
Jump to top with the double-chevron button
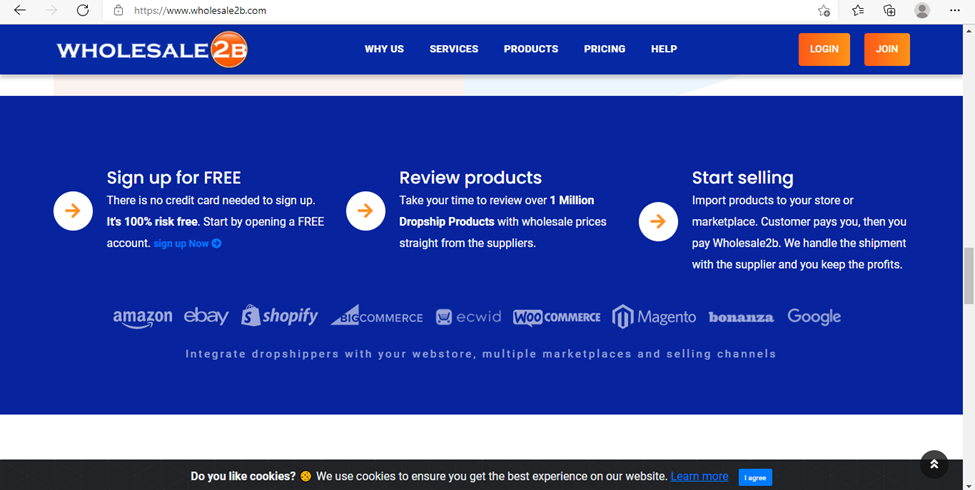click(x=934, y=464)
